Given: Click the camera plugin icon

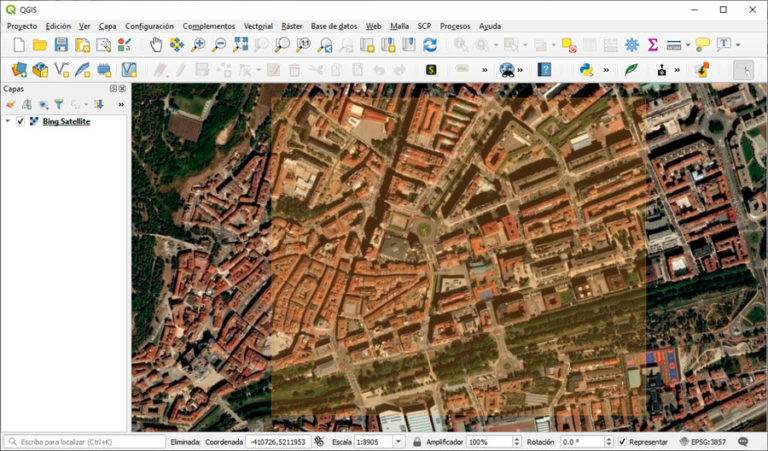Looking at the screenshot, I should [x=662, y=70].
